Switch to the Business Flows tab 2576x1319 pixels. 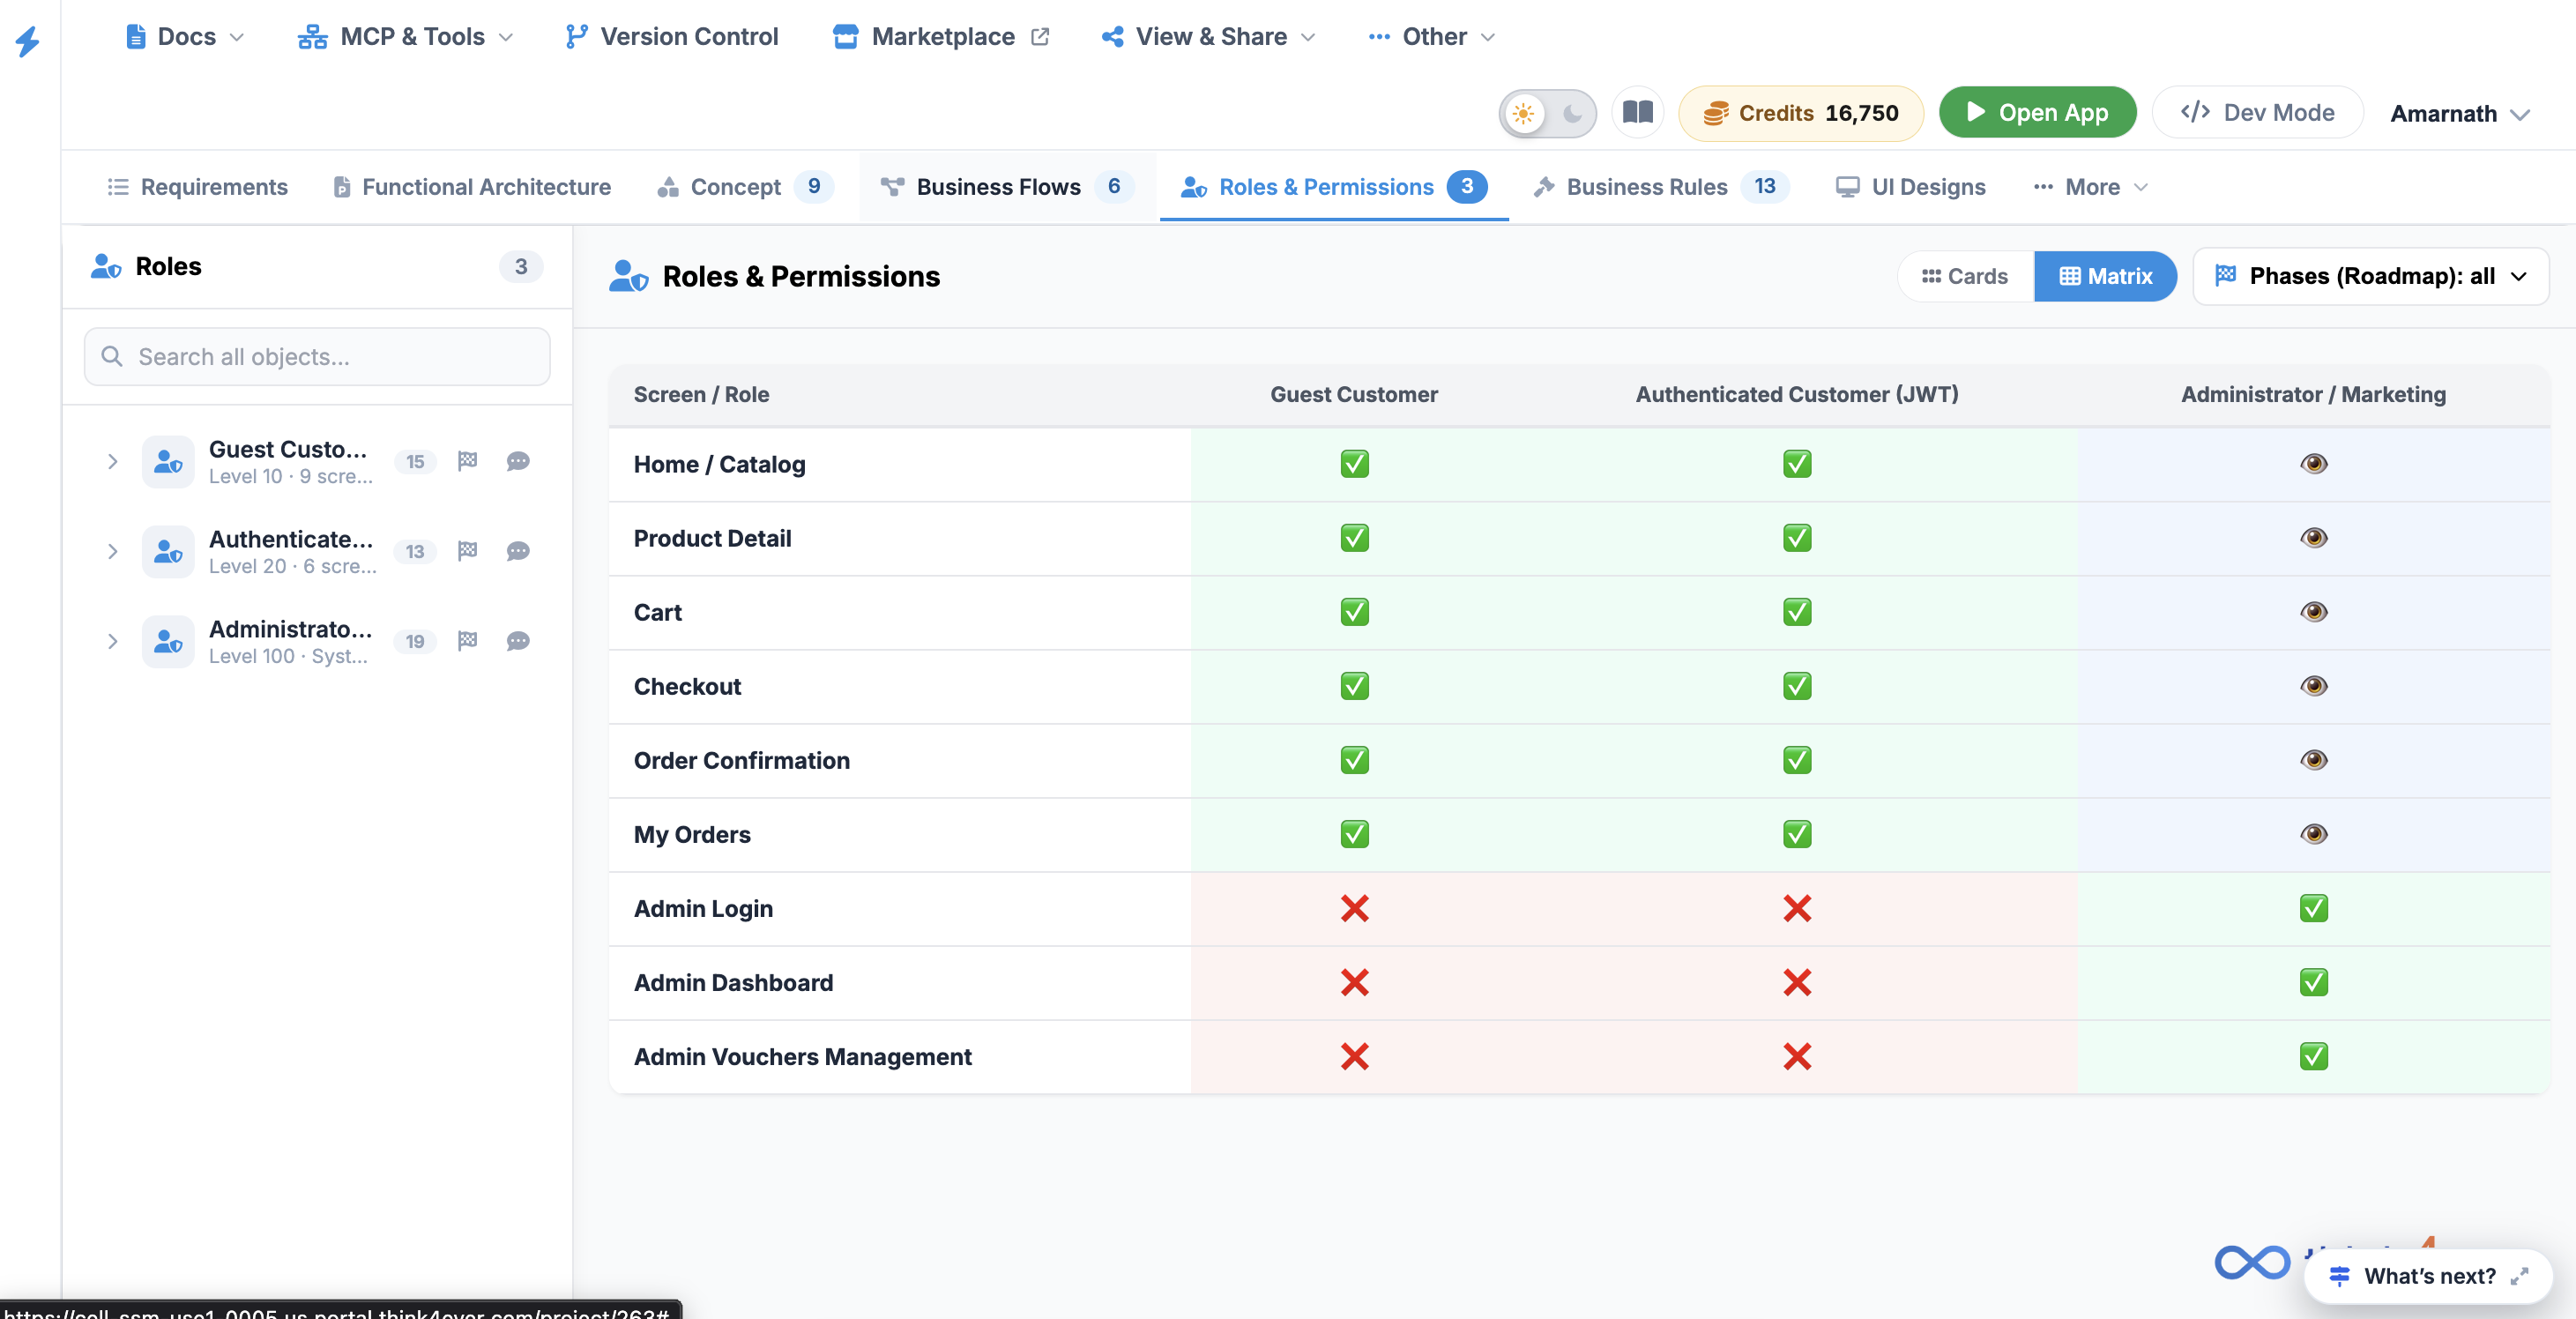click(1007, 187)
